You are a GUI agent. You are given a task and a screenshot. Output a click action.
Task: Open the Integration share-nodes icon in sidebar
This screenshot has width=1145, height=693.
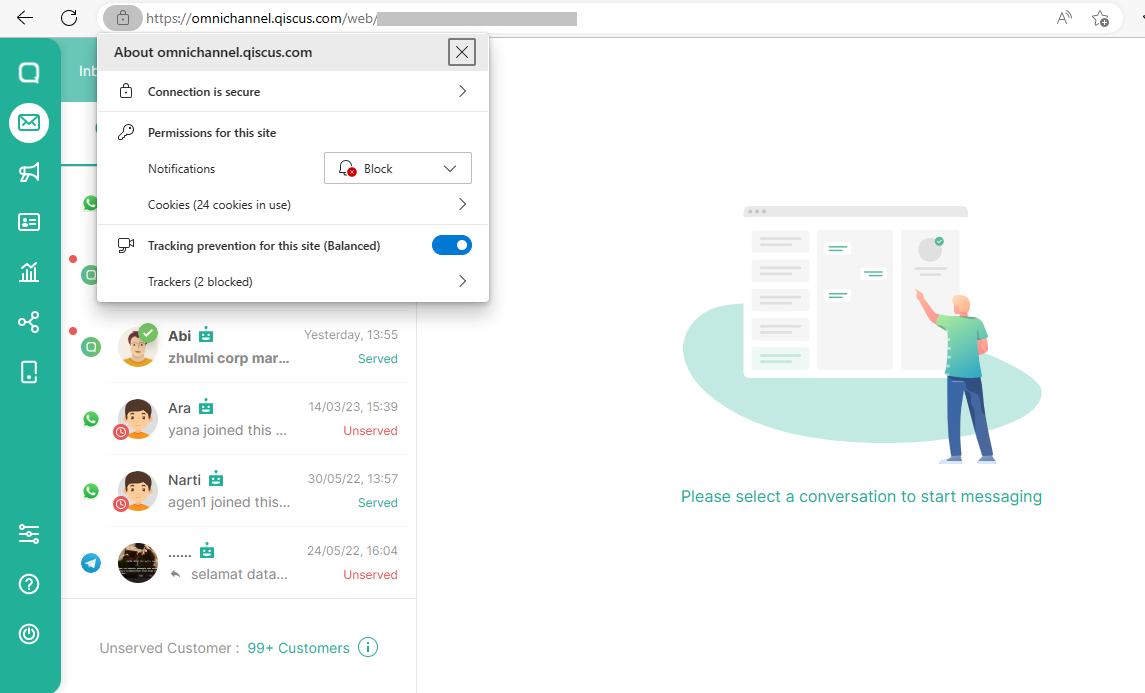pyautogui.click(x=29, y=322)
